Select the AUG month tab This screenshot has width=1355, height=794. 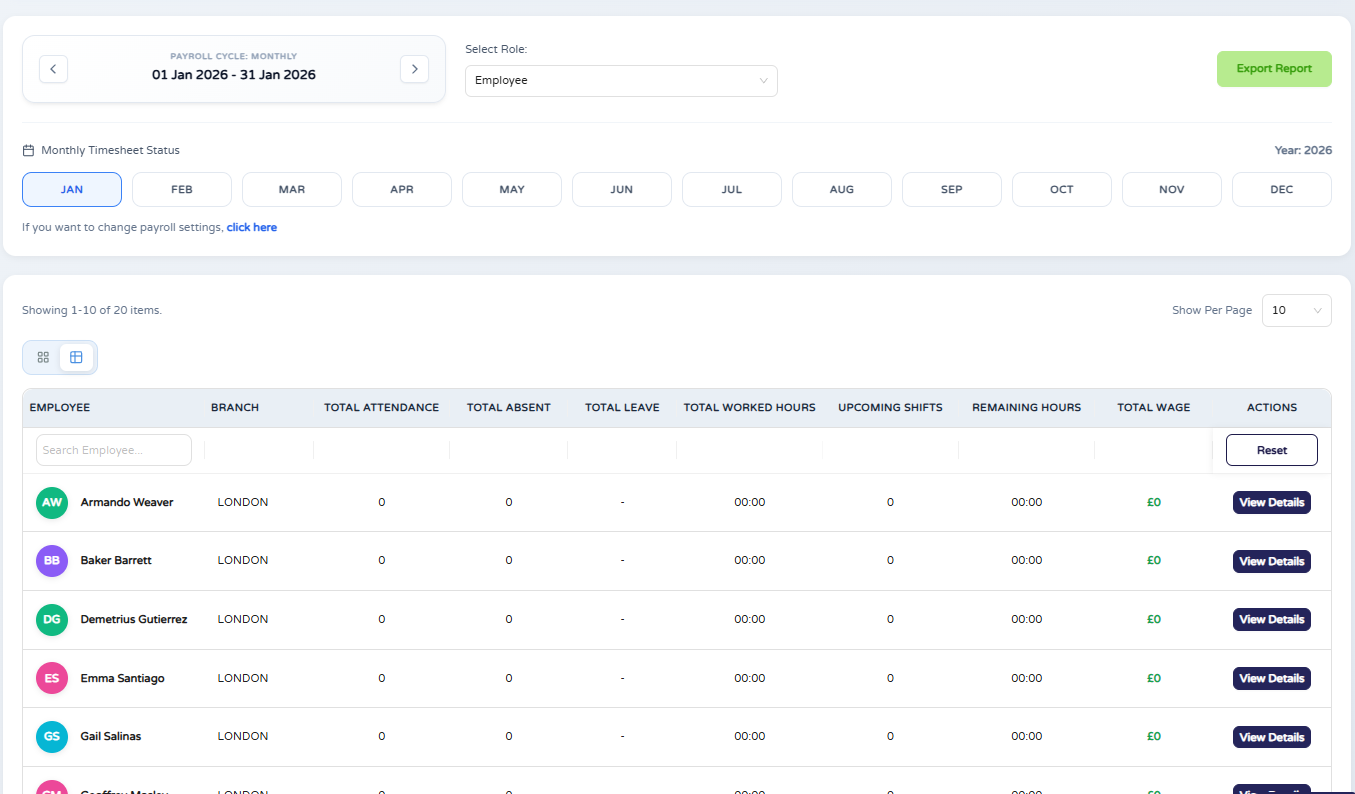tap(842, 189)
